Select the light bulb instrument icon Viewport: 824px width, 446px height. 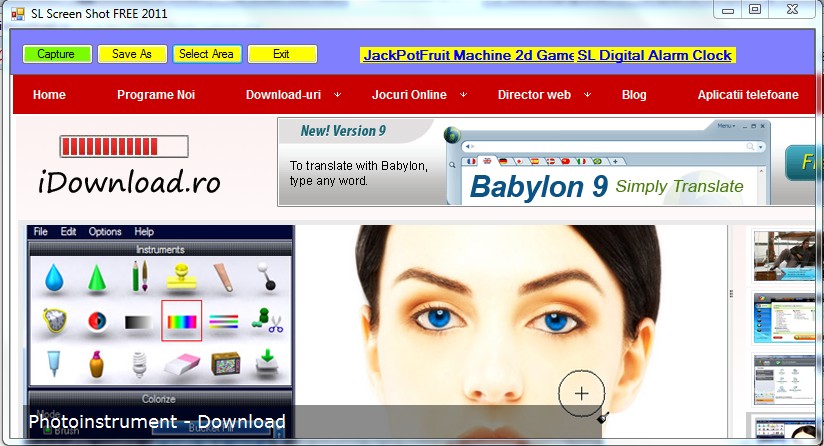tap(139, 364)
